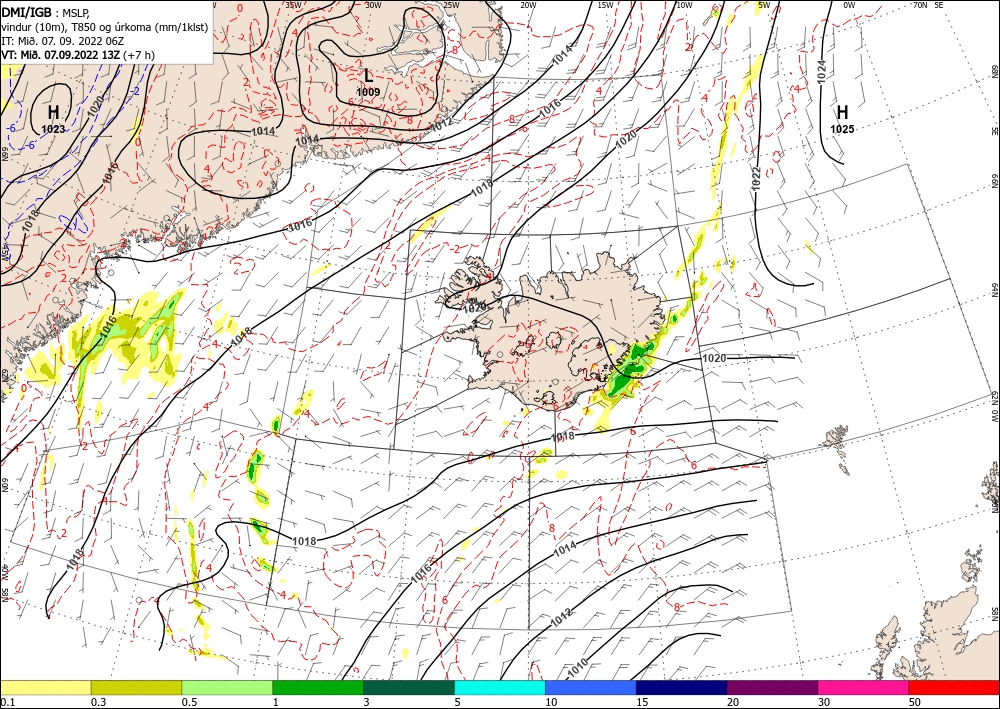
Task: Click the '35W' longitude label
Action: coord(293,5)
